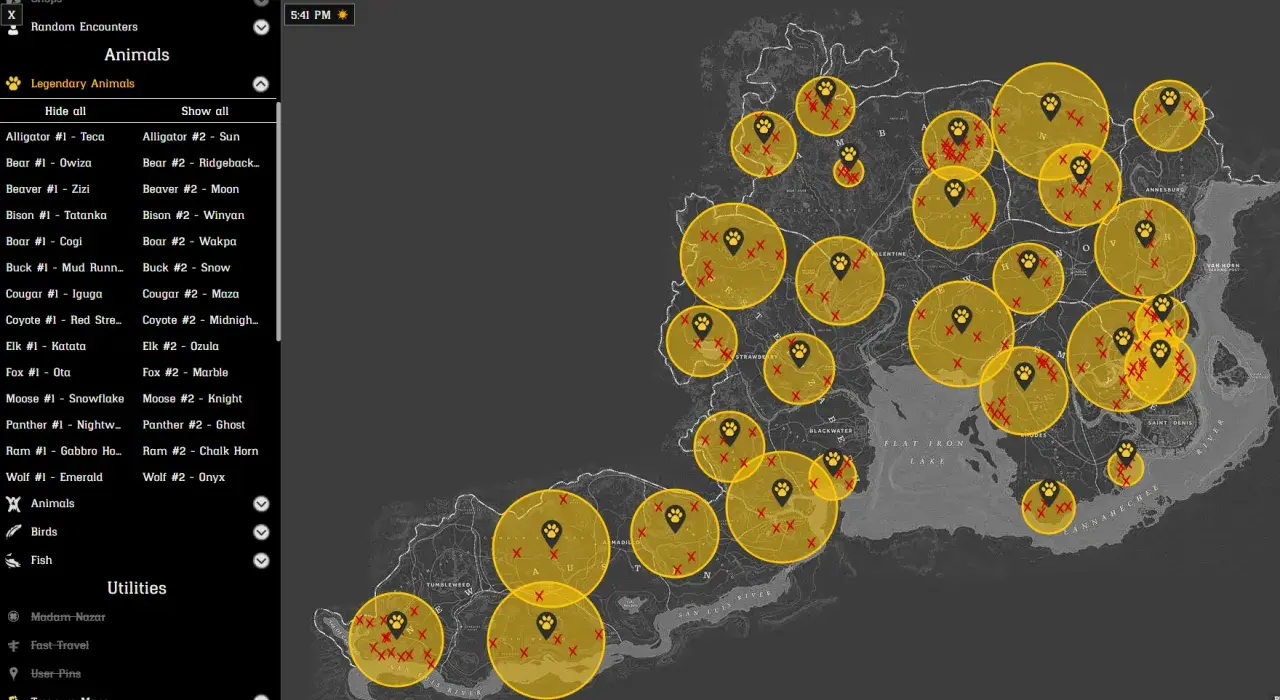Screen dimensions: 1280x700
Task: Expand the Fish category chevron
Action: click(261, 560)
